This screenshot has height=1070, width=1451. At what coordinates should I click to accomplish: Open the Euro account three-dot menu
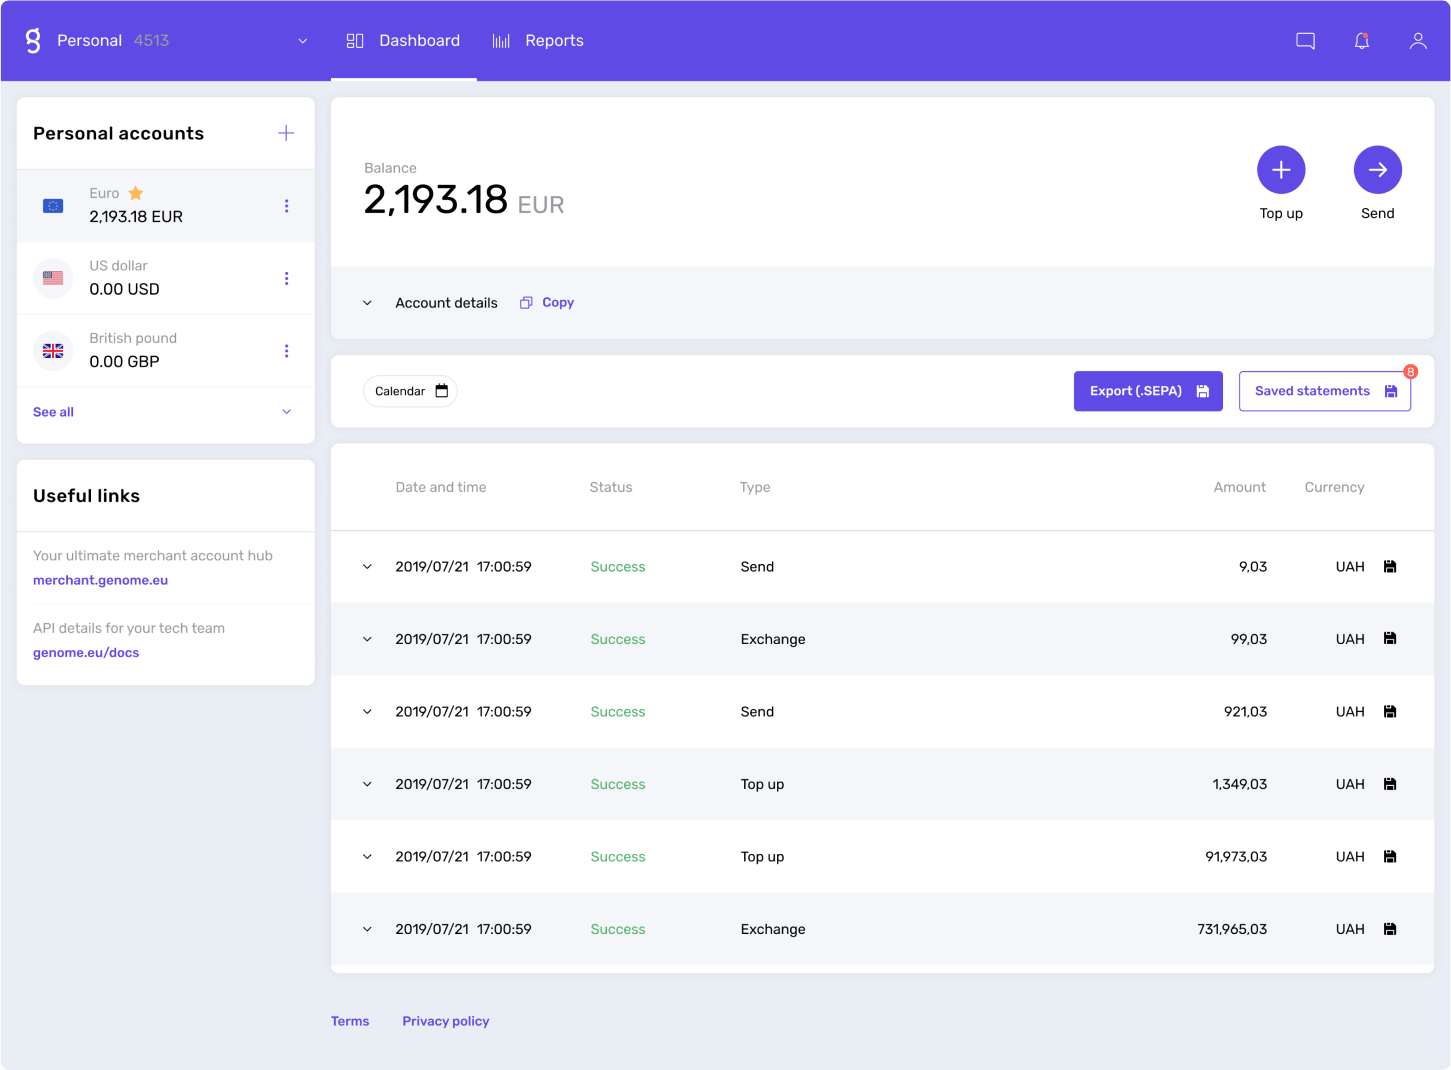point(286,206)
